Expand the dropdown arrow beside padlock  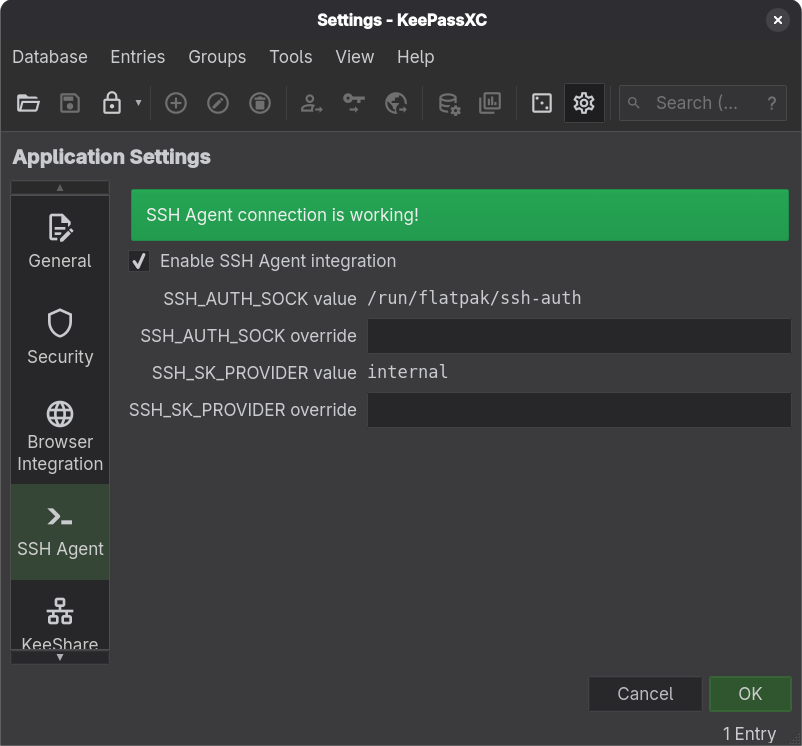(138, 103)
